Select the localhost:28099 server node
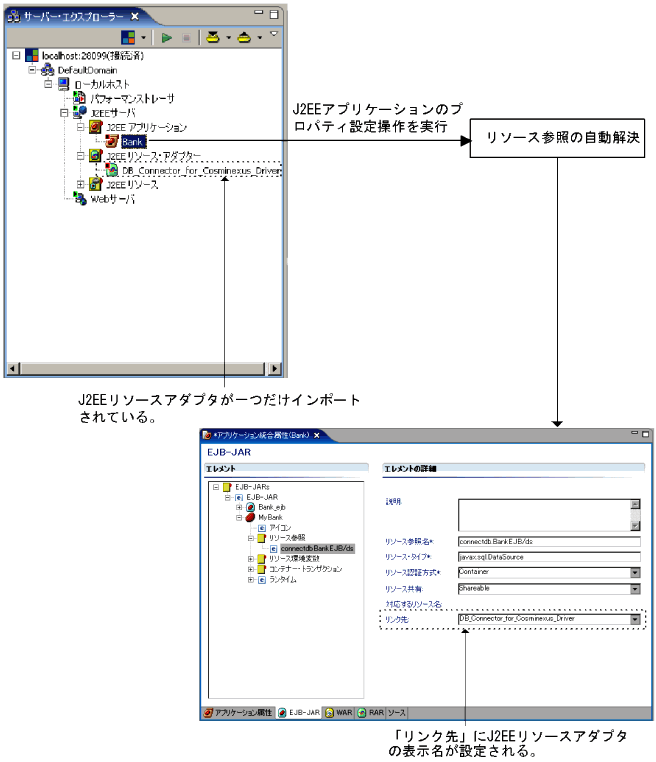 pos(92,55)
